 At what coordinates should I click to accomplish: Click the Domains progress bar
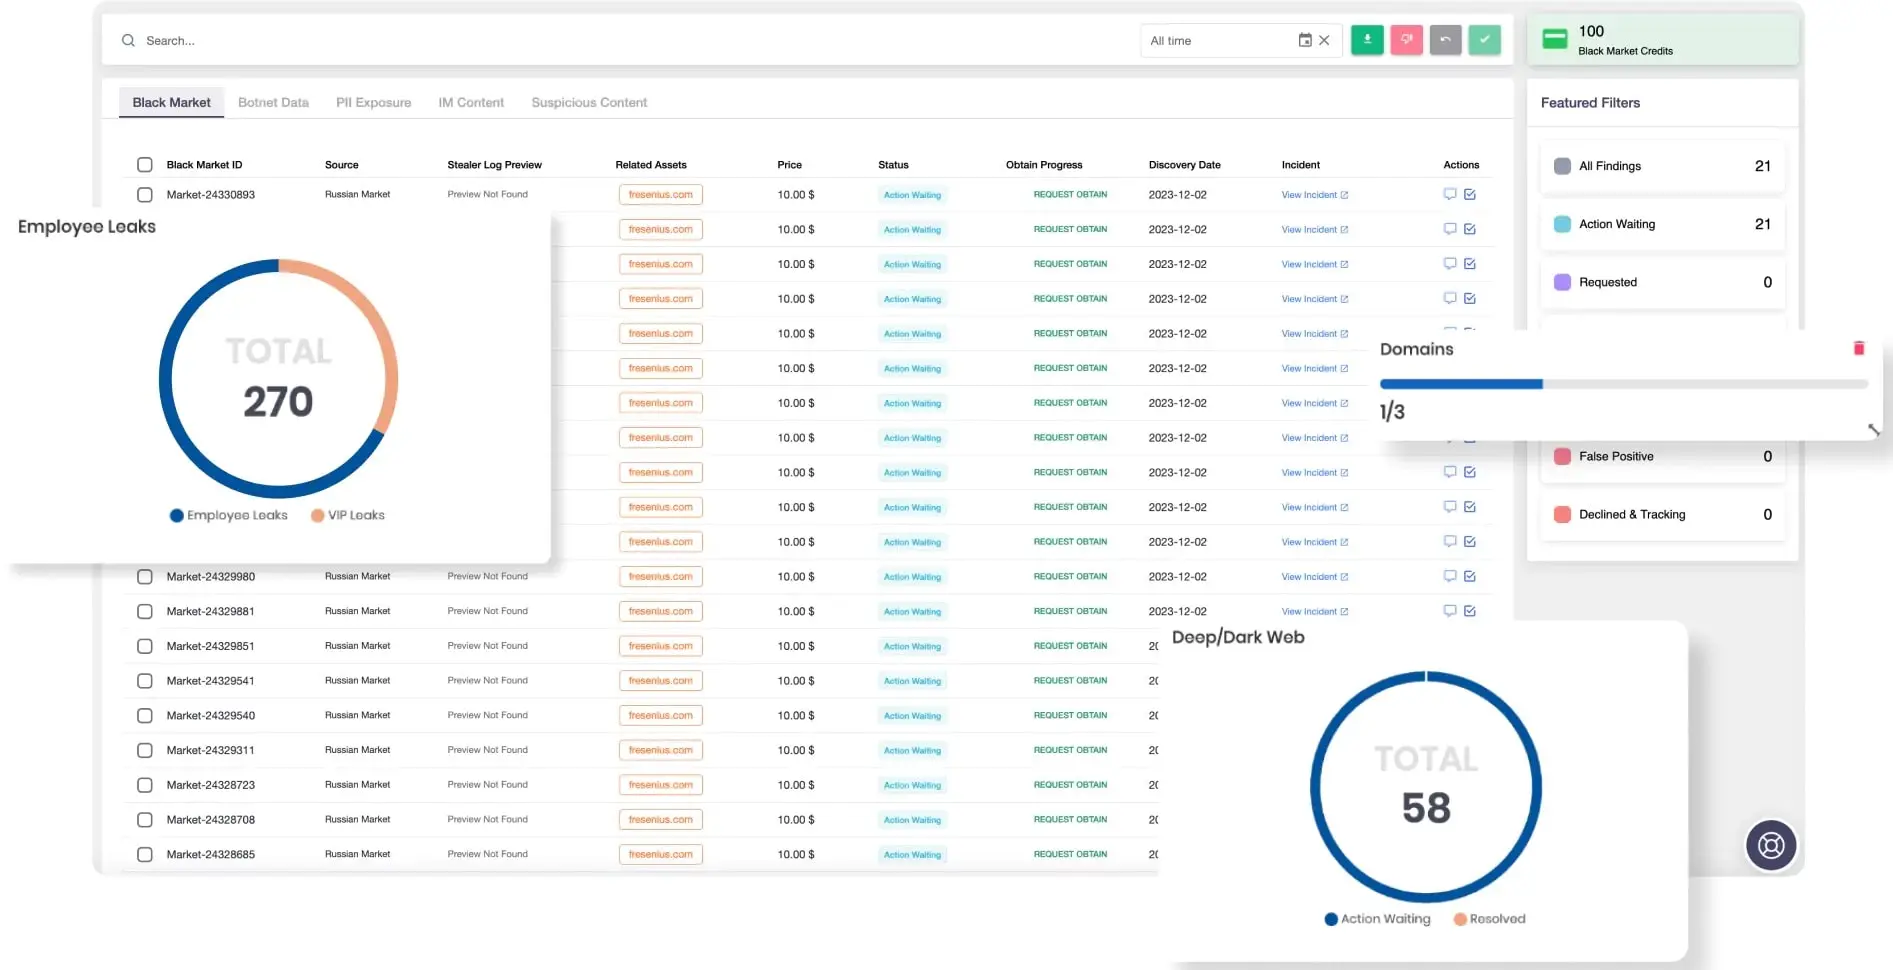1624,384
